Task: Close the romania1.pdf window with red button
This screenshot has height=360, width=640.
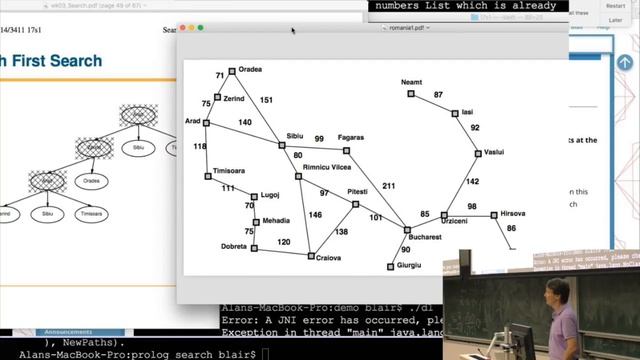Action: (183, 28)
